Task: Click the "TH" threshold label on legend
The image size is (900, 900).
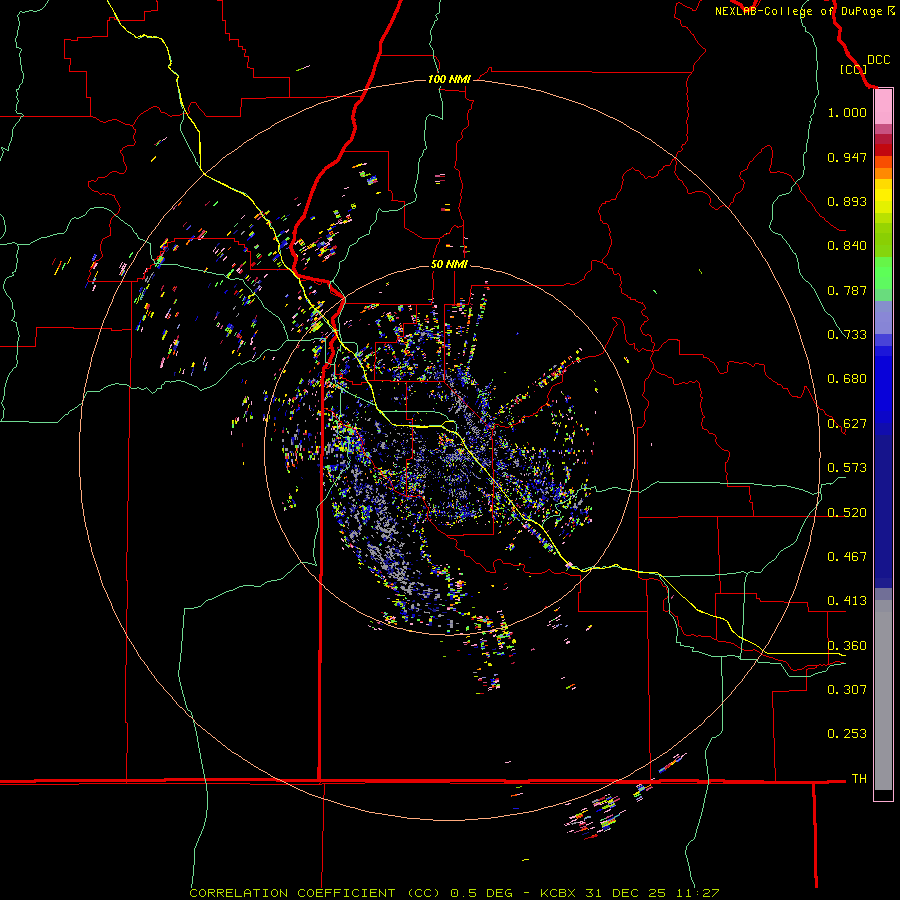Action: [859, 779]
